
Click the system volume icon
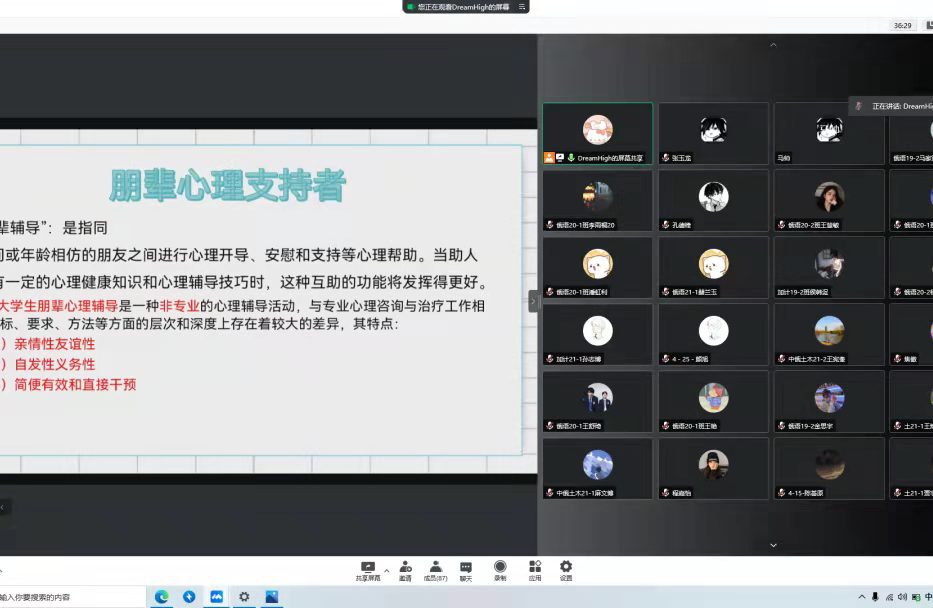pos(902,597)
